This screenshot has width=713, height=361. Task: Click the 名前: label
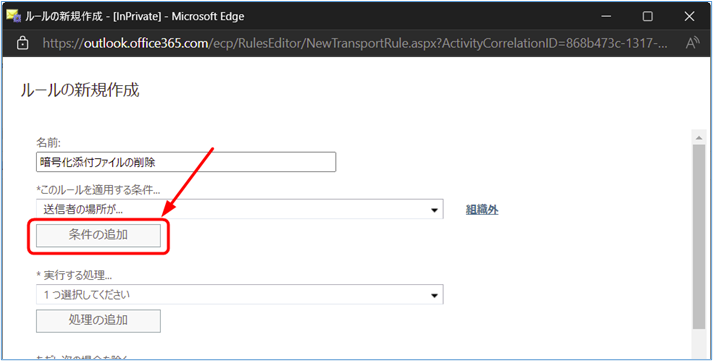pyautogui.click(x=48, y=143)
